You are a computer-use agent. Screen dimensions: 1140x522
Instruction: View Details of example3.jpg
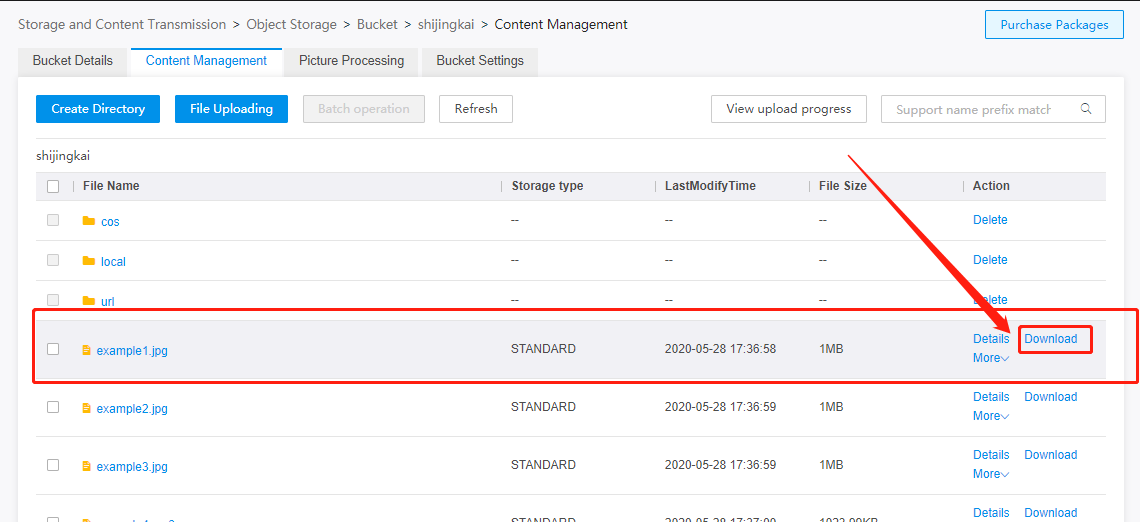point(991,455)
